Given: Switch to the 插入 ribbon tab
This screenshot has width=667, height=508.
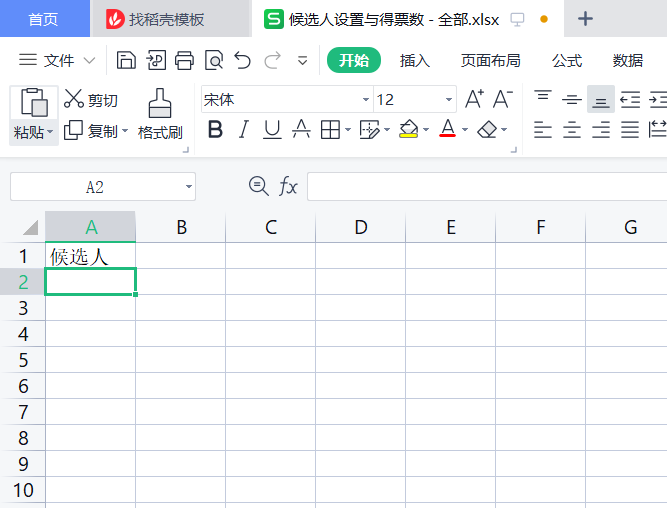Looking at the screenshot, I should click(x=414, y=60).
